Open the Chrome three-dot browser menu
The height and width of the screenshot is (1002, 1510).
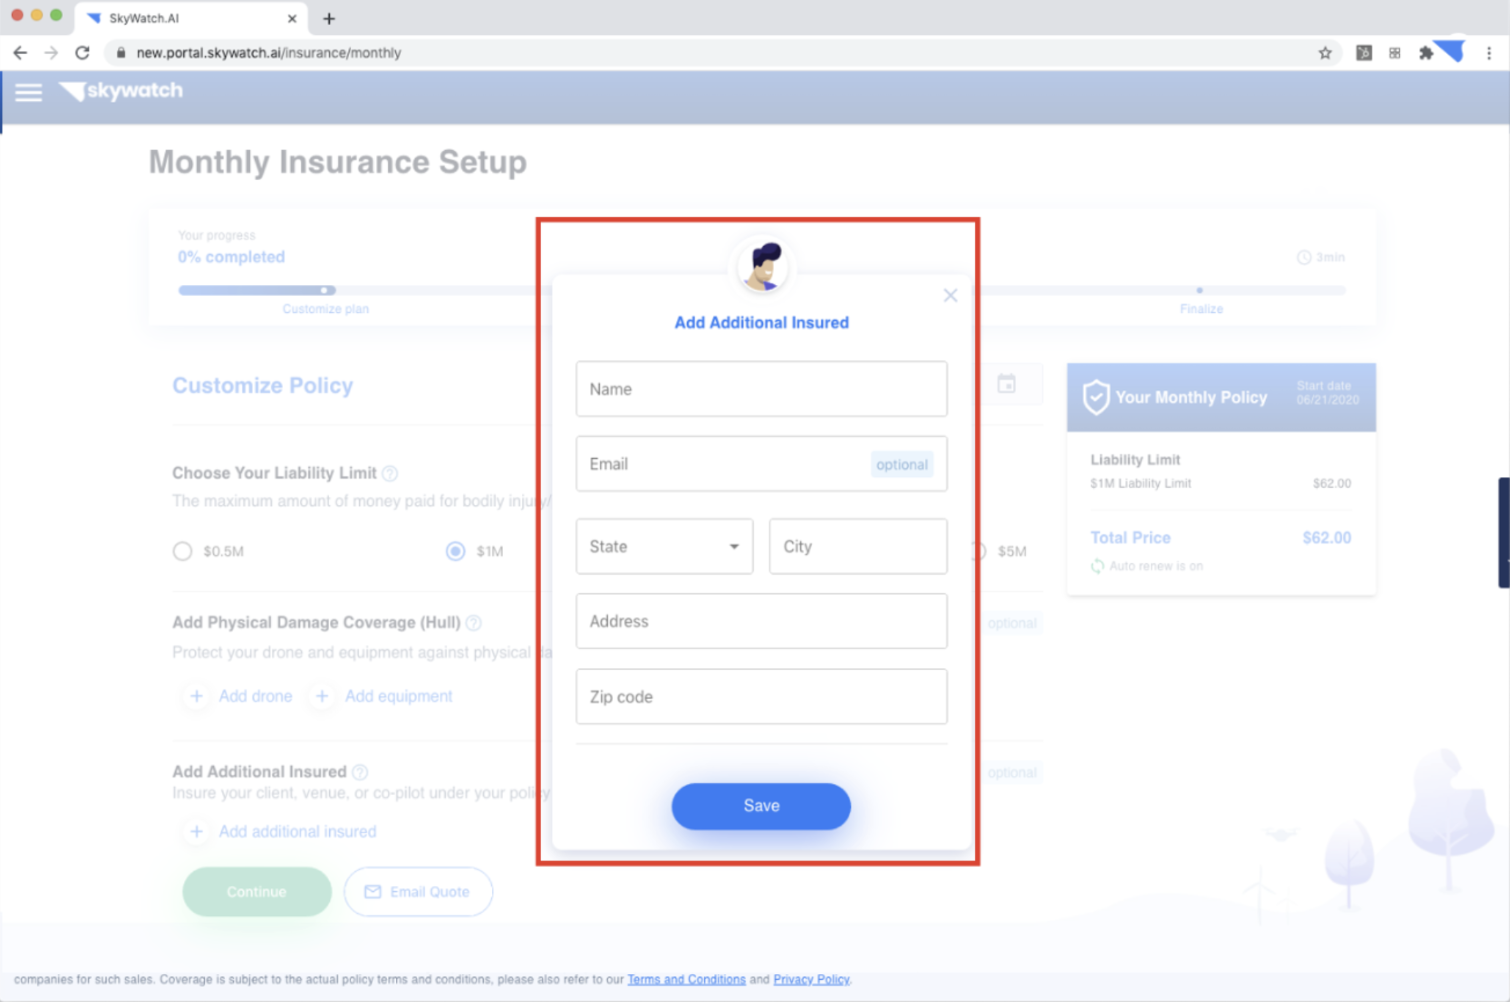[1489, 52]
